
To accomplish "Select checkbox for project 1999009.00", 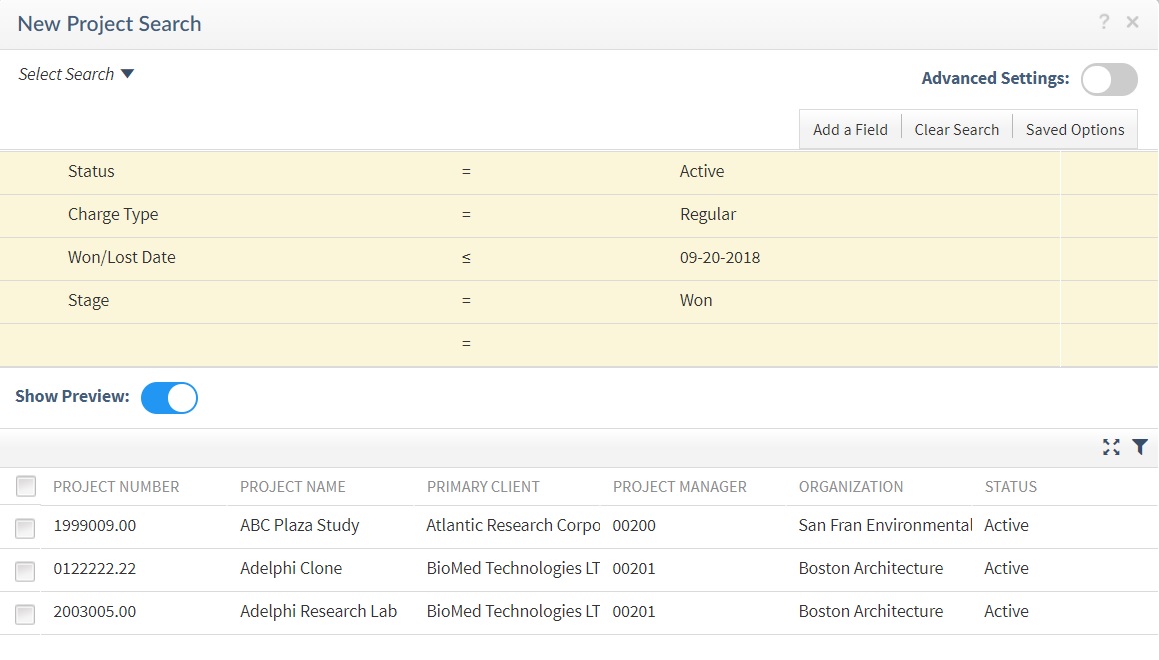I will (25, 527).
